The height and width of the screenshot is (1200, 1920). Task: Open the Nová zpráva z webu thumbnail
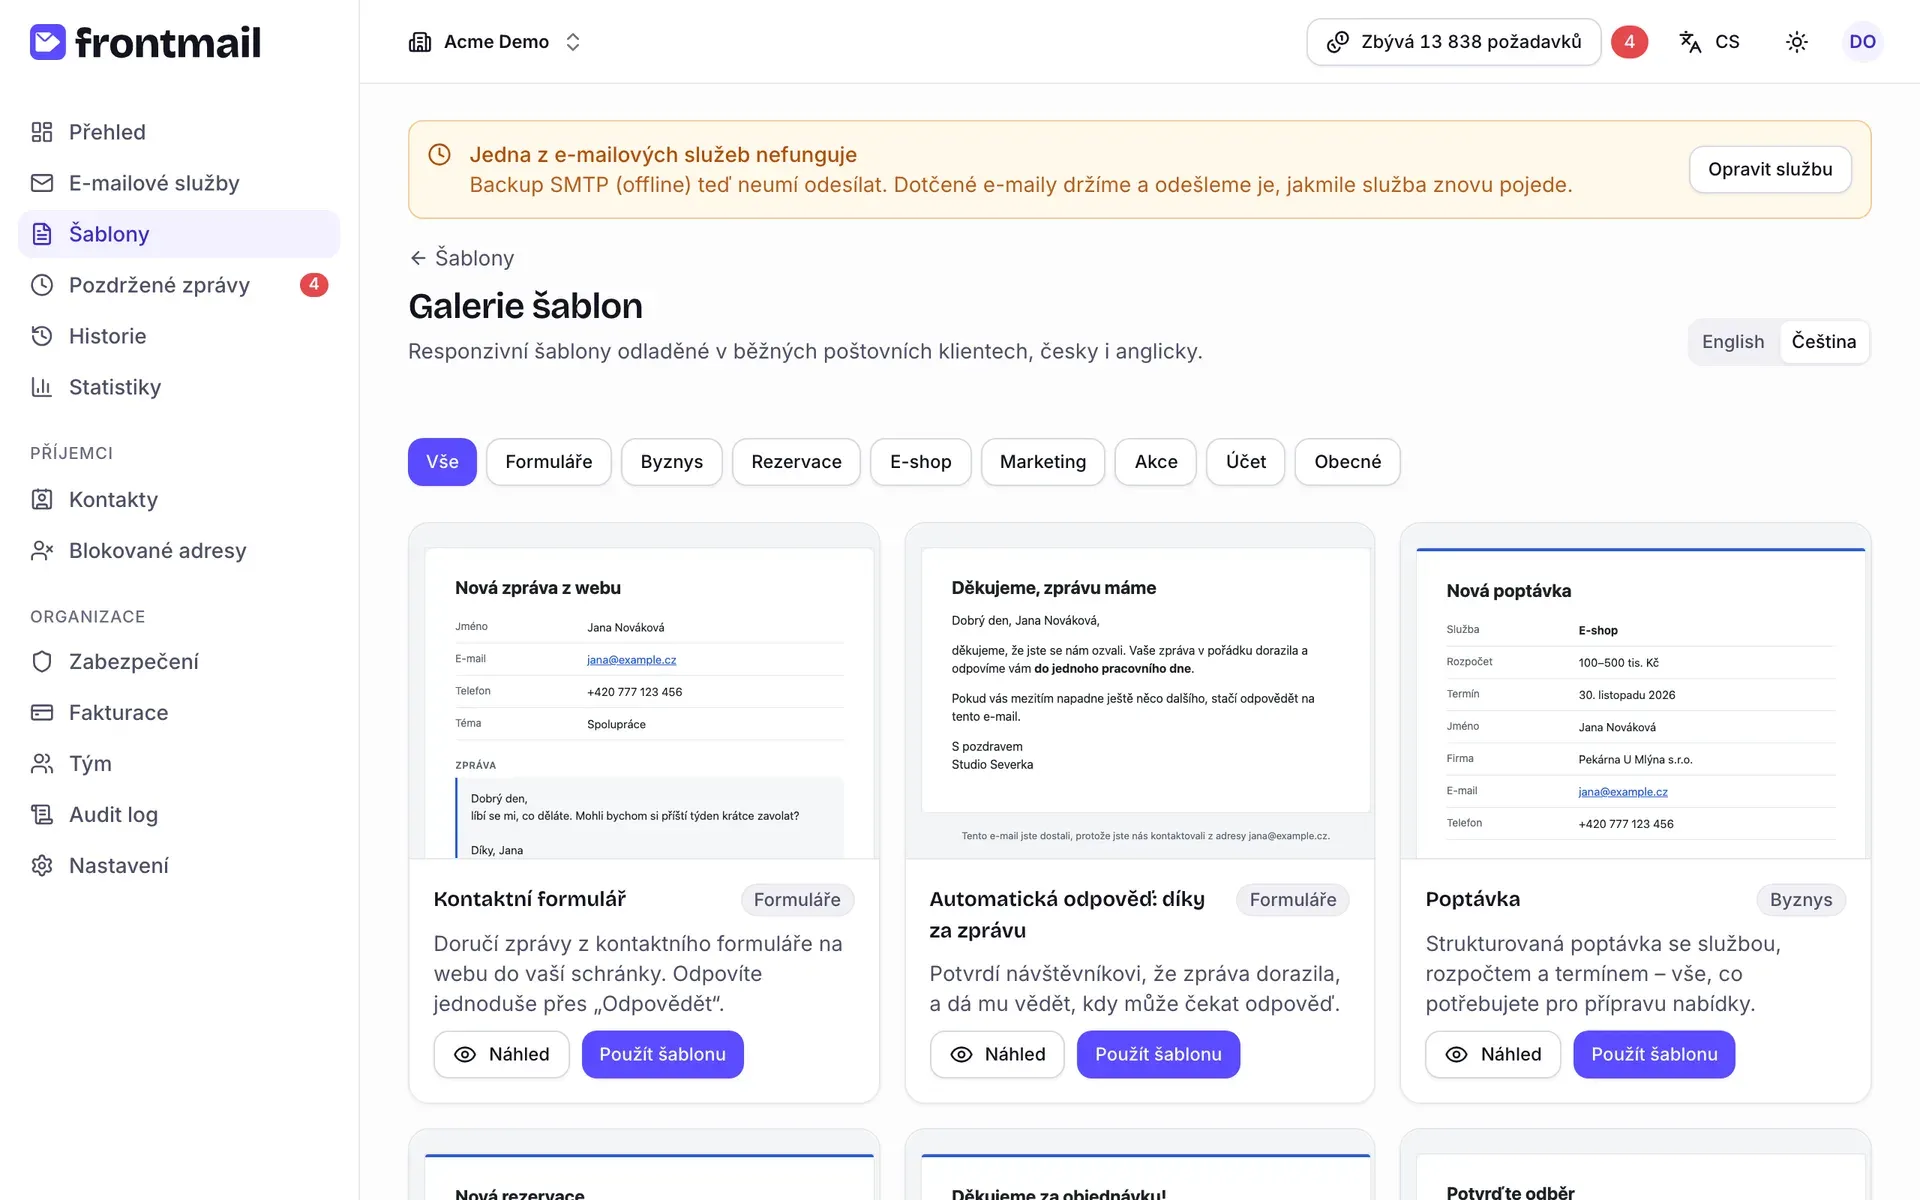[644, 691]
